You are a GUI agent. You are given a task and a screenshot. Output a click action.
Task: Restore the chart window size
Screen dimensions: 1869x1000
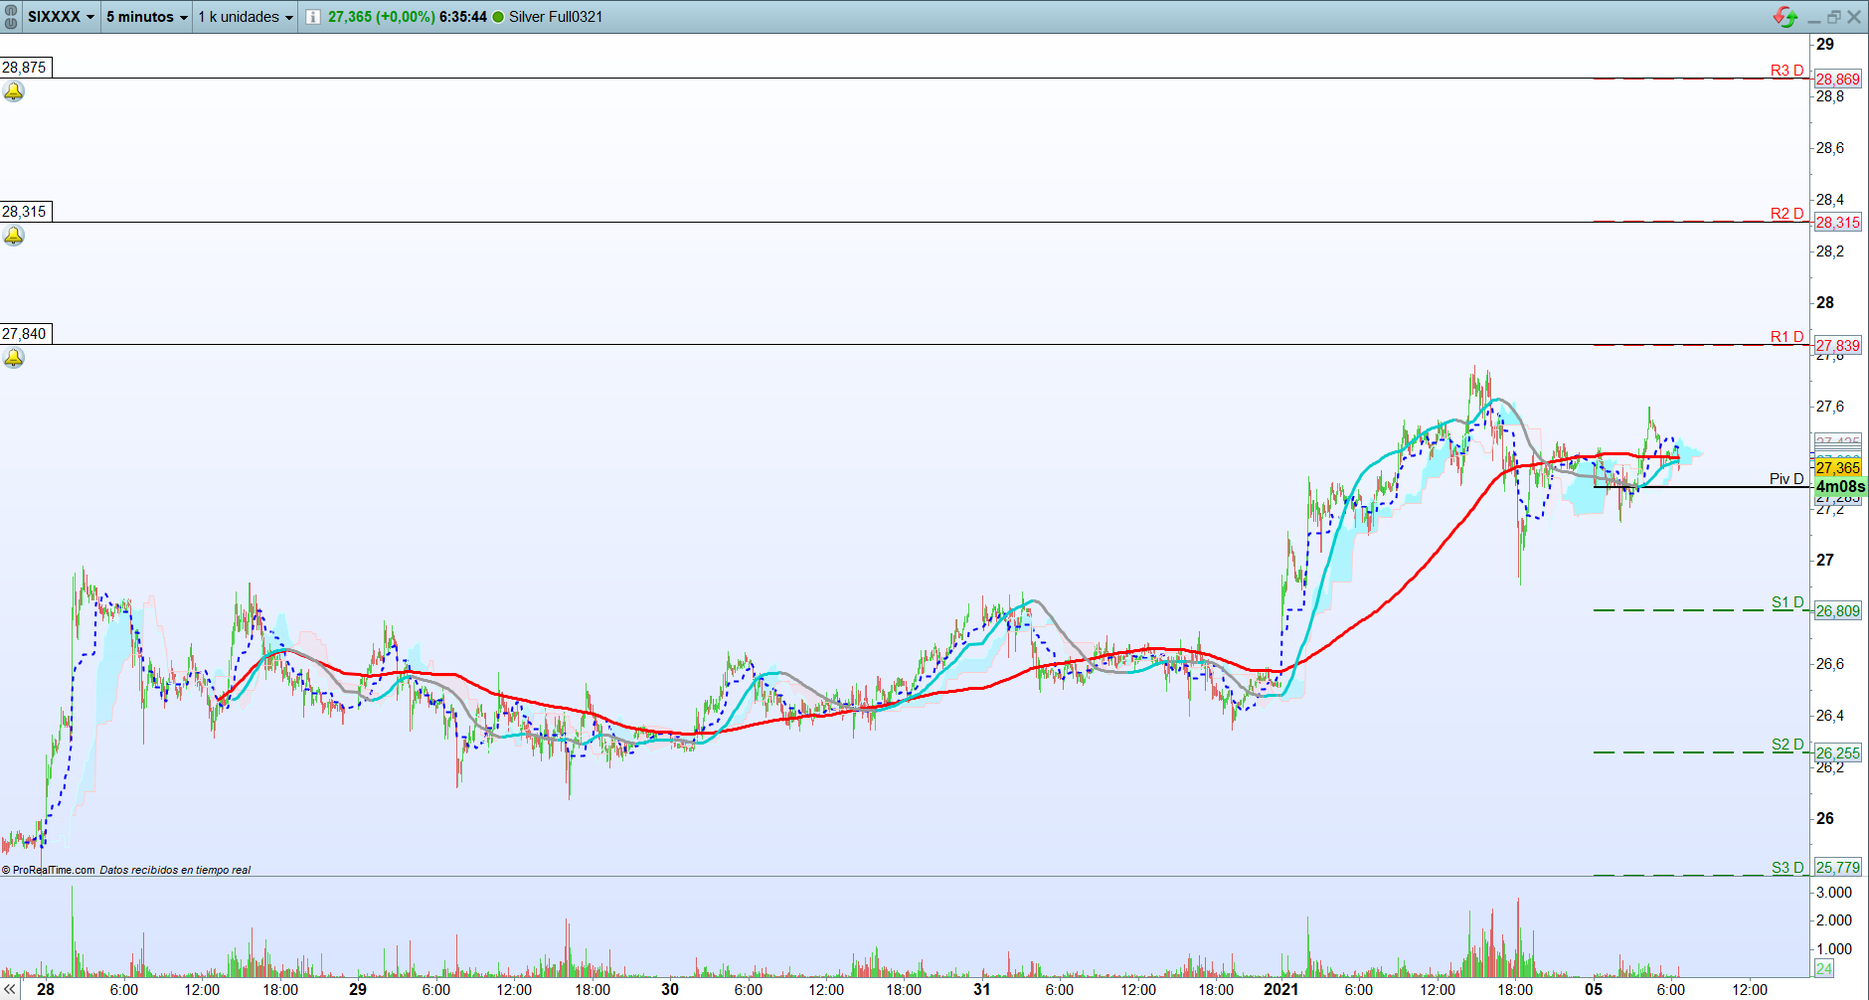pos(1834,17)
